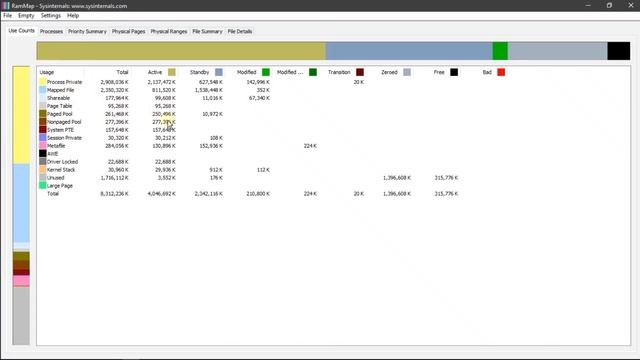Image resolution: width=640 pixels, height=360 pixels.
Task: Click the Free column black swatch
Action: coord(454,72)
